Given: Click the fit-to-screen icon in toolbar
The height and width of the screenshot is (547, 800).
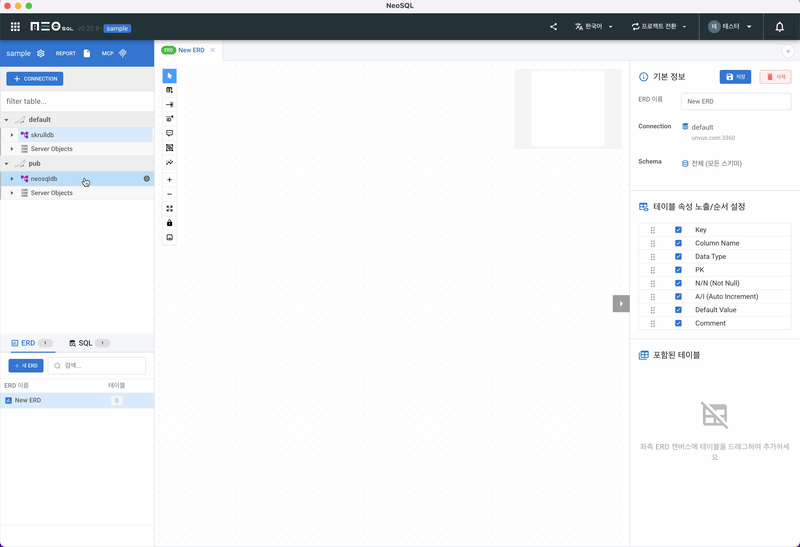Looking at the screenshot, I should pos(169,209).
